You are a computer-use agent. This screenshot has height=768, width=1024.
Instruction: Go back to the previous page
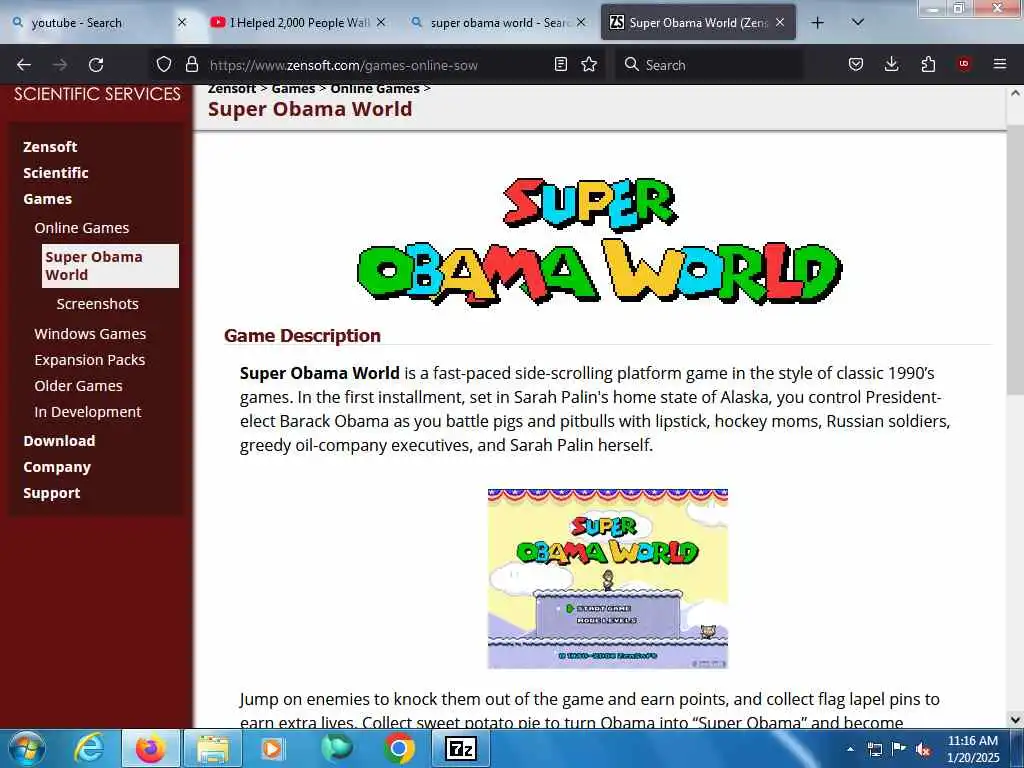(24, 65)
